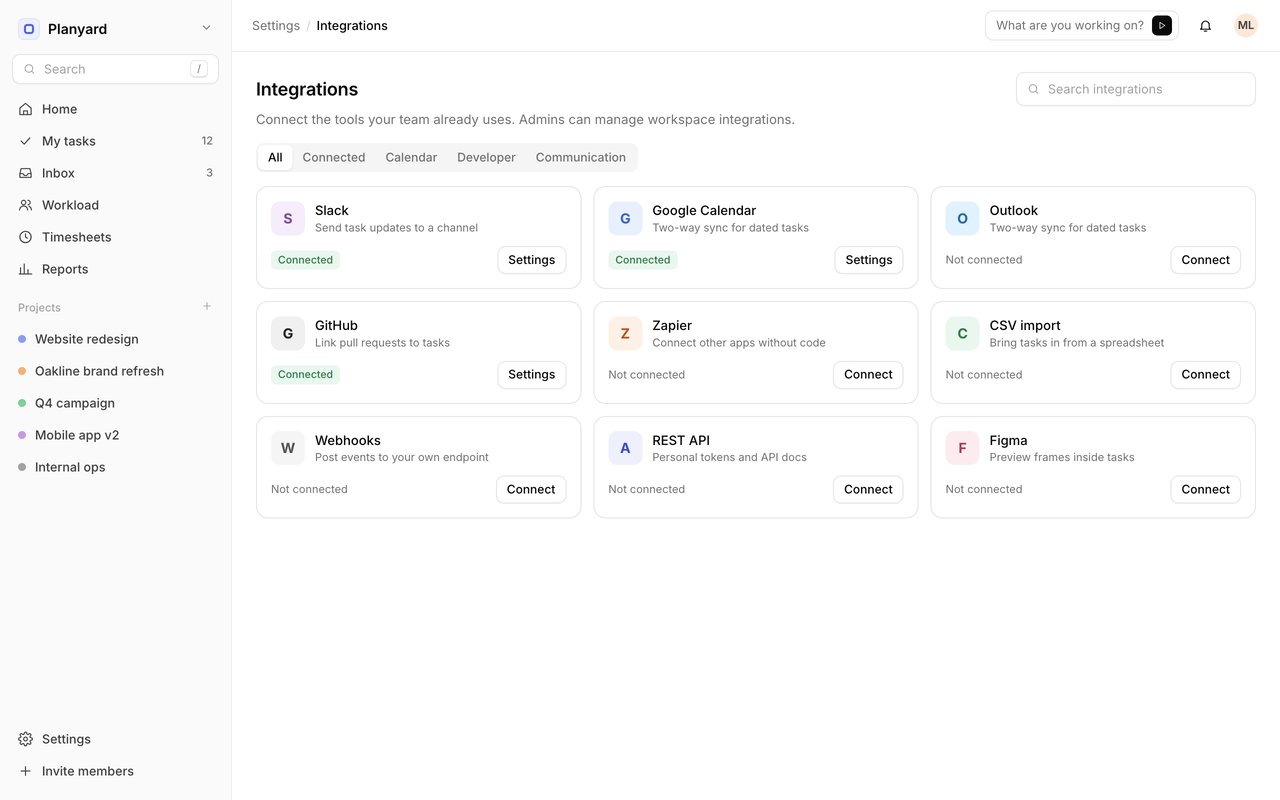The width and height of the screenshot is (1280, 800).
Task: Click My tasks count 12
Action: 207,141
